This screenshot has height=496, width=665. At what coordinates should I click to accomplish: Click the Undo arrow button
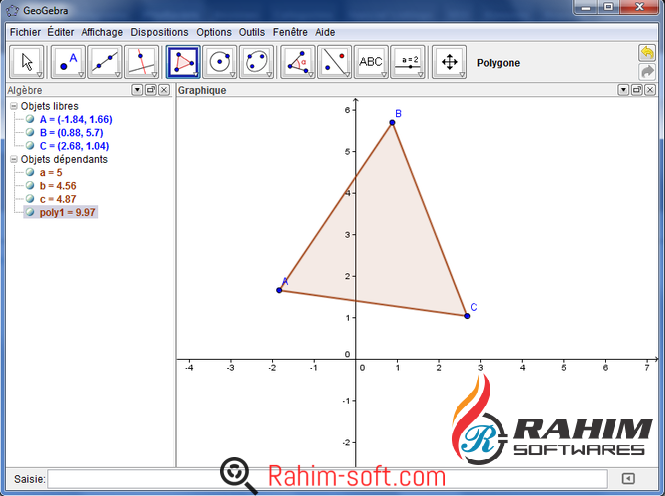[x=647, y=53]
